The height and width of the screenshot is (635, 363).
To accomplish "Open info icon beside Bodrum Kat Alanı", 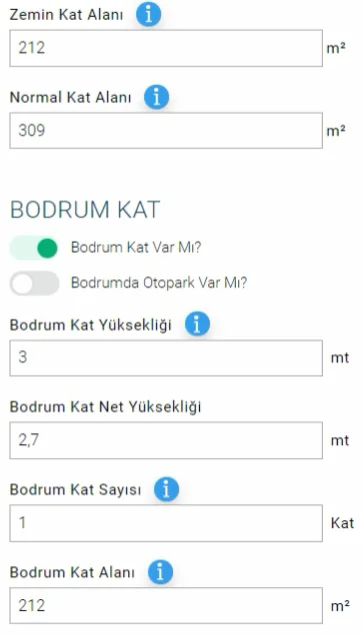I will [160, 572].
